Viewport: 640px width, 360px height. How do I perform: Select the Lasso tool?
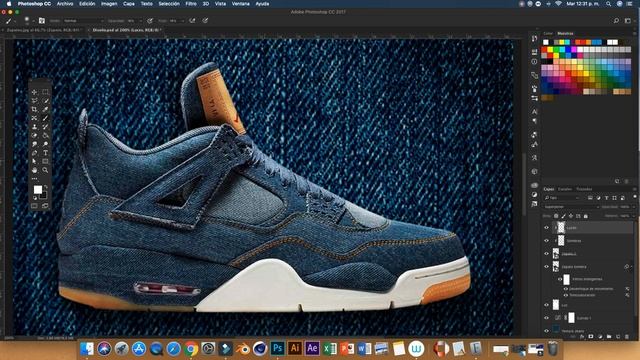(34, 101)
